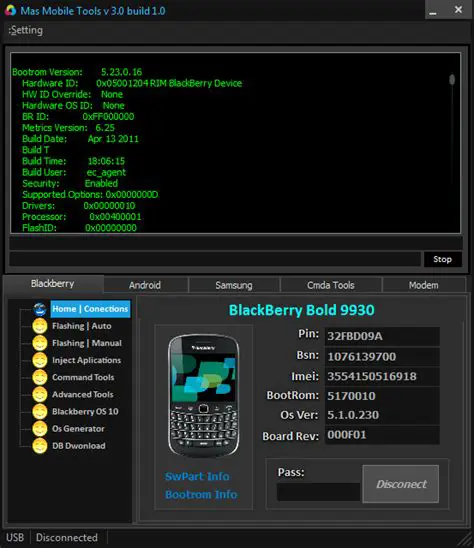
Task: Click the Bootrom Version line in log
Action: 77,72
